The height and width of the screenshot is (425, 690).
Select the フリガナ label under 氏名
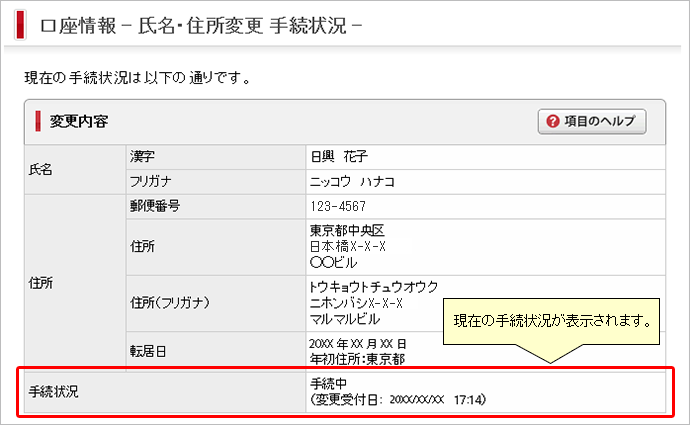[151, 181]
